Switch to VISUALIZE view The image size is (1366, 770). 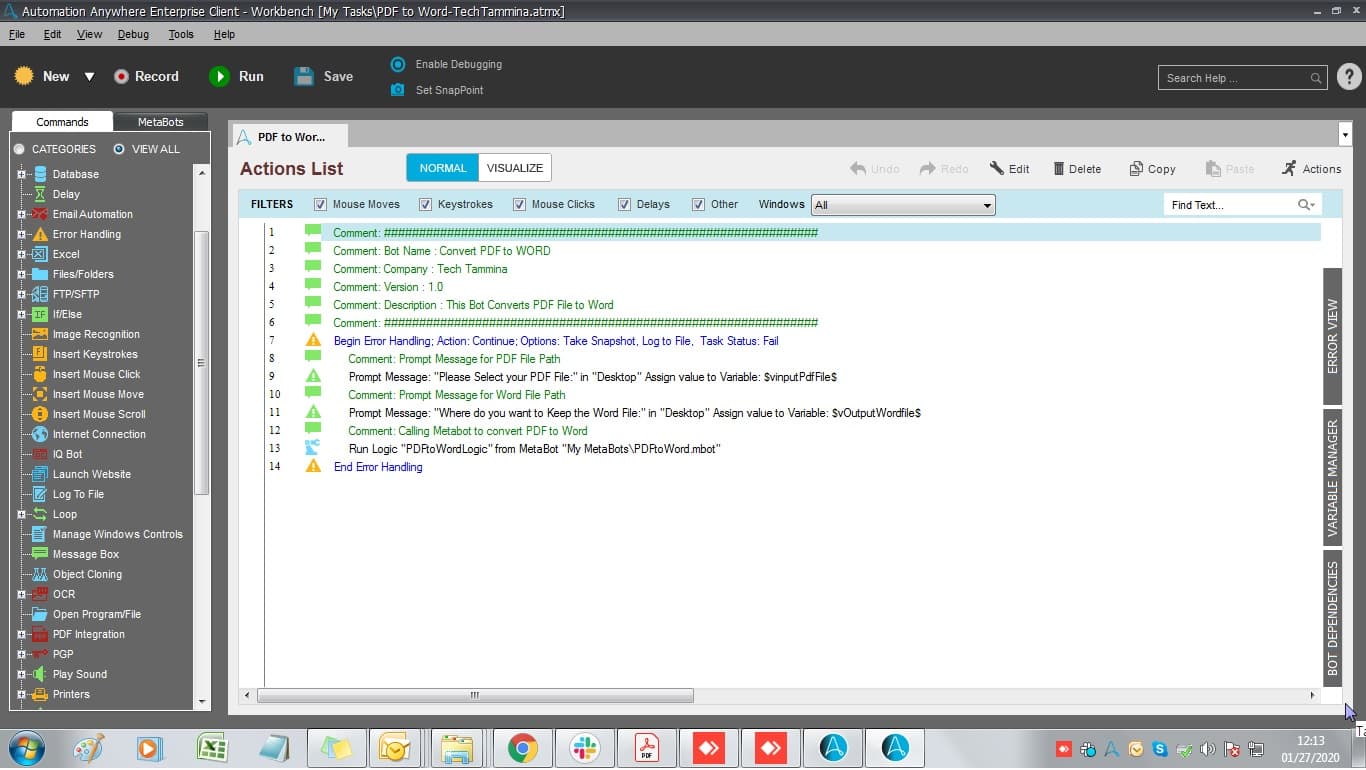[515, 168]
